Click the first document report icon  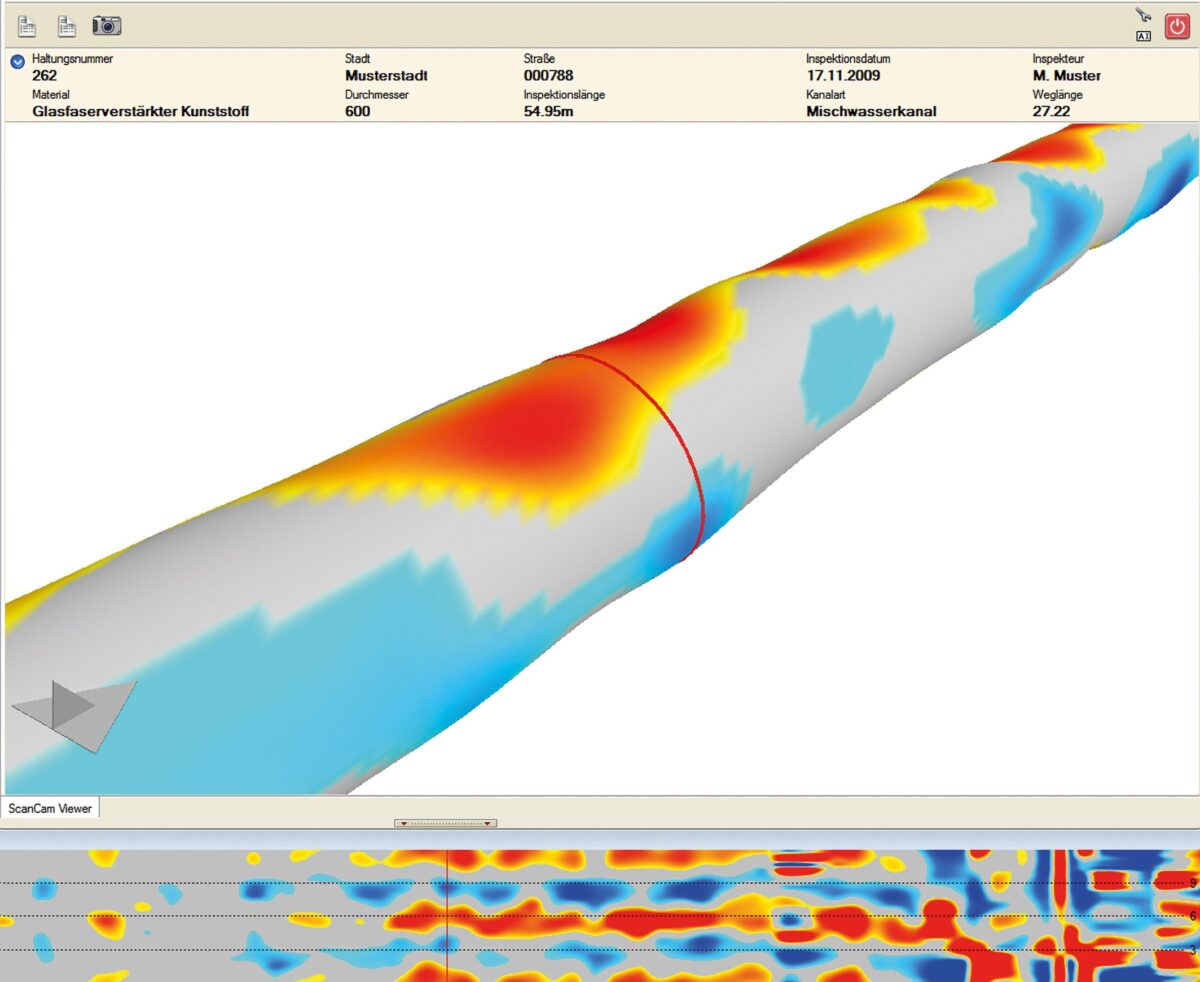[x=27, y=26]
